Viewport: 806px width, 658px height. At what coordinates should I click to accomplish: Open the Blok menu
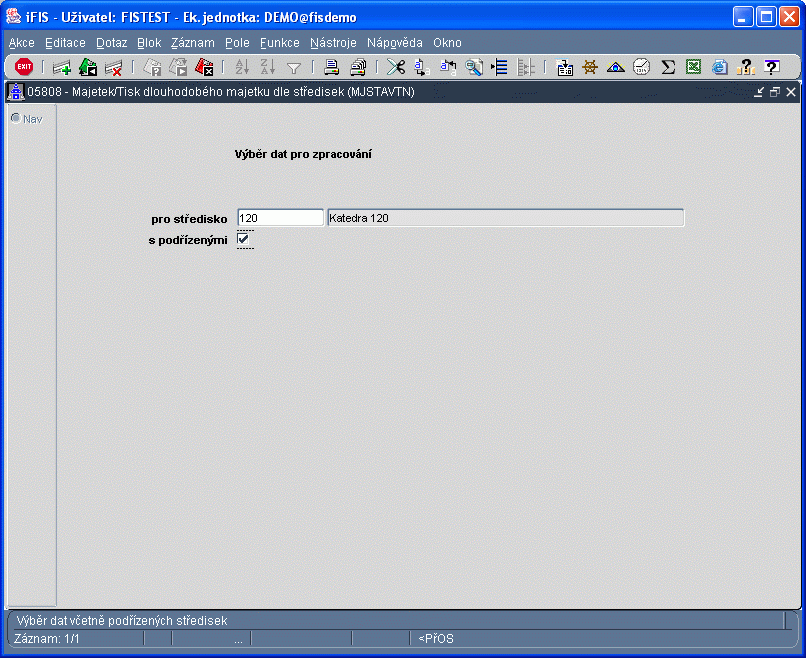(149, 43)
